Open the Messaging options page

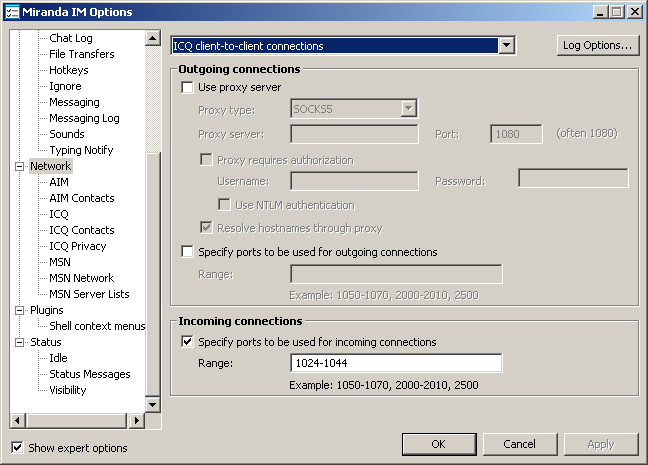pyautogui.click(x=74, y=102)
